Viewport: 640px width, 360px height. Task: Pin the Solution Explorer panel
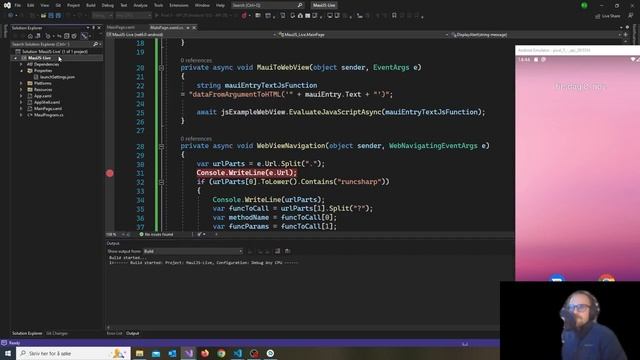point(93,28)
